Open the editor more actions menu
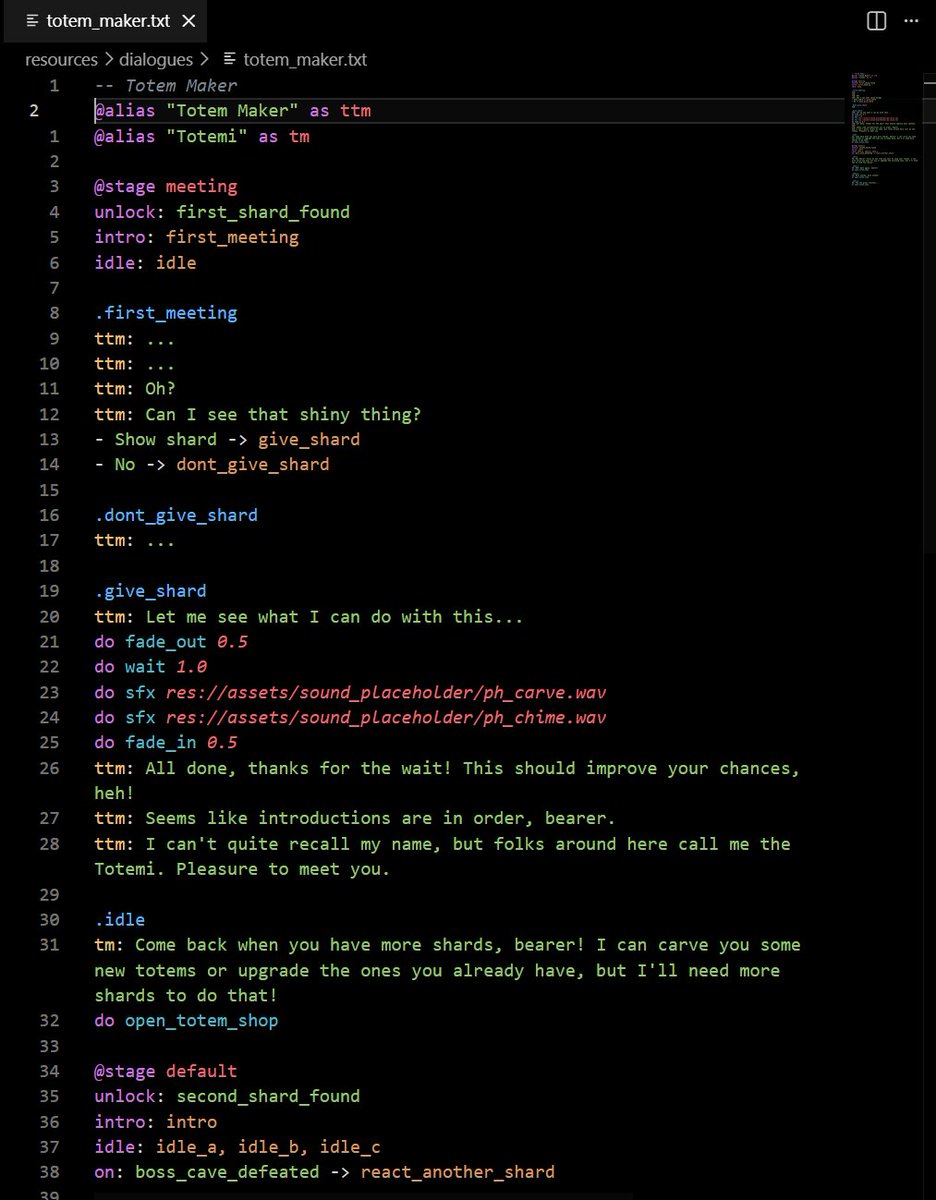This screenshot has width=936, height=1200. [x=911, y=20]
